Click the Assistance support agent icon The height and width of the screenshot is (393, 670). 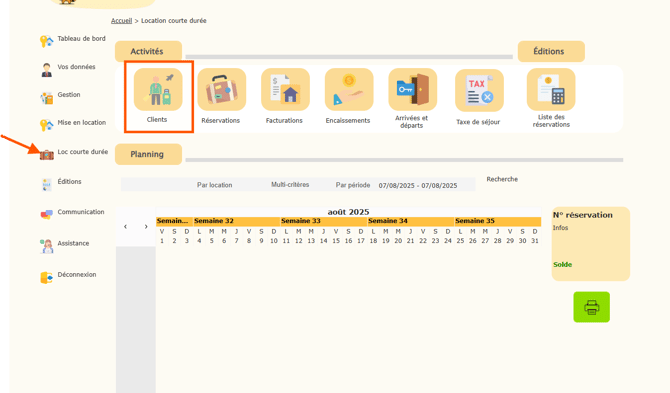tap(47, 246)
